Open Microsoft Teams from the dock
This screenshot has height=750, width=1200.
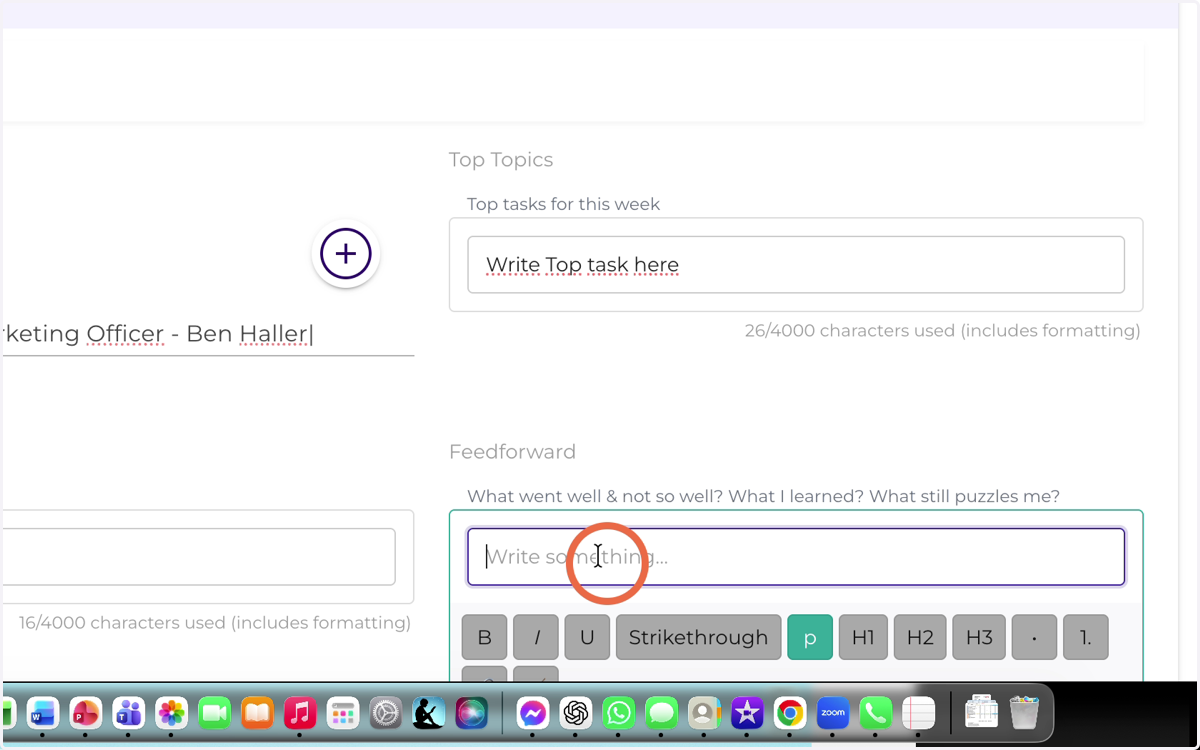point(129,713)
